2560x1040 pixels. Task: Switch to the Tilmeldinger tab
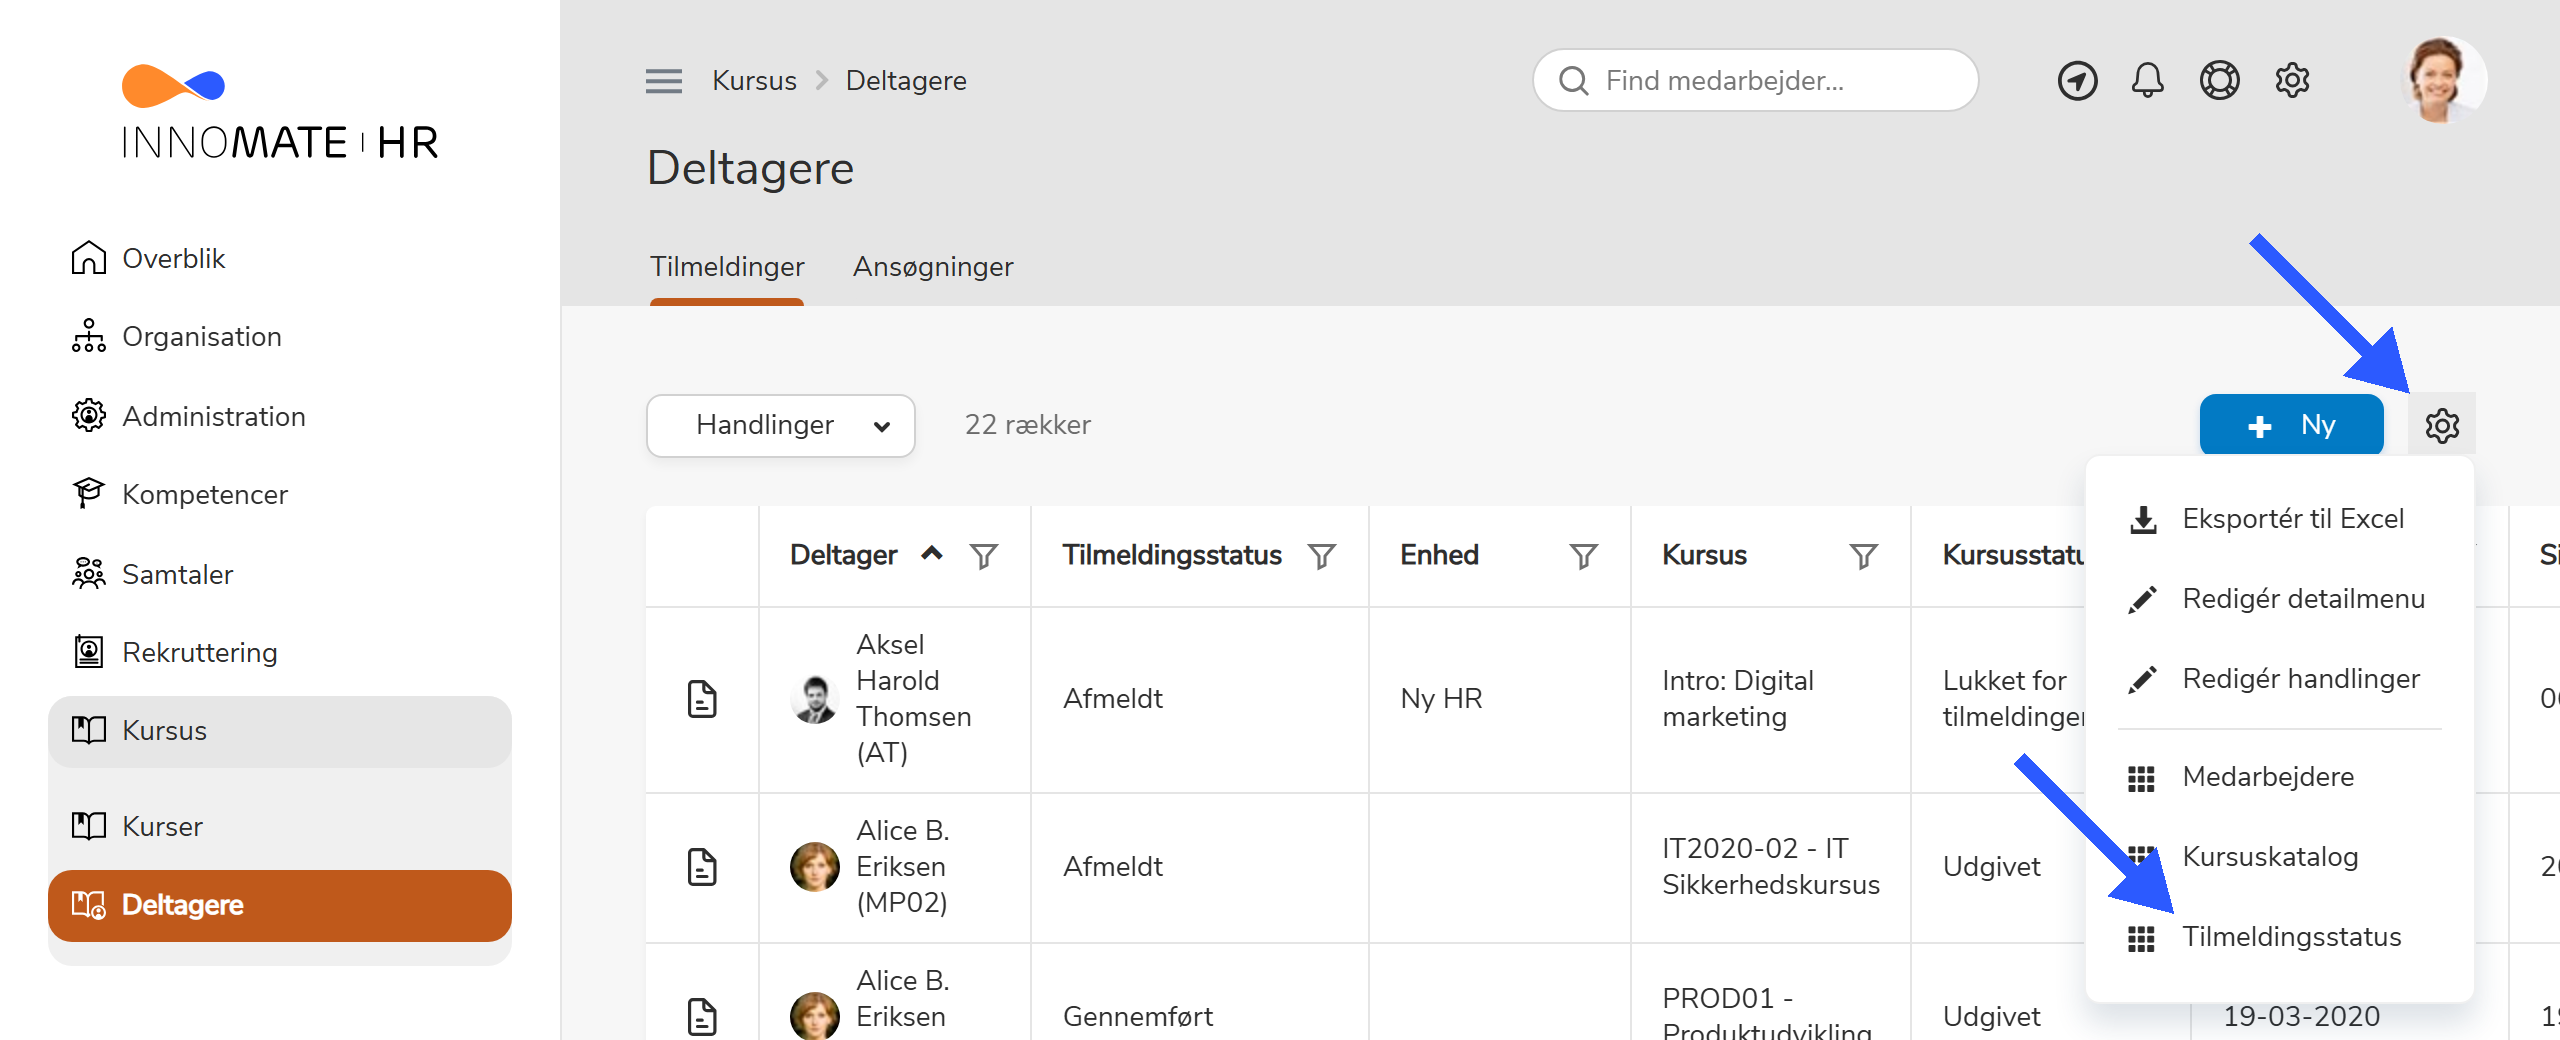727,267
